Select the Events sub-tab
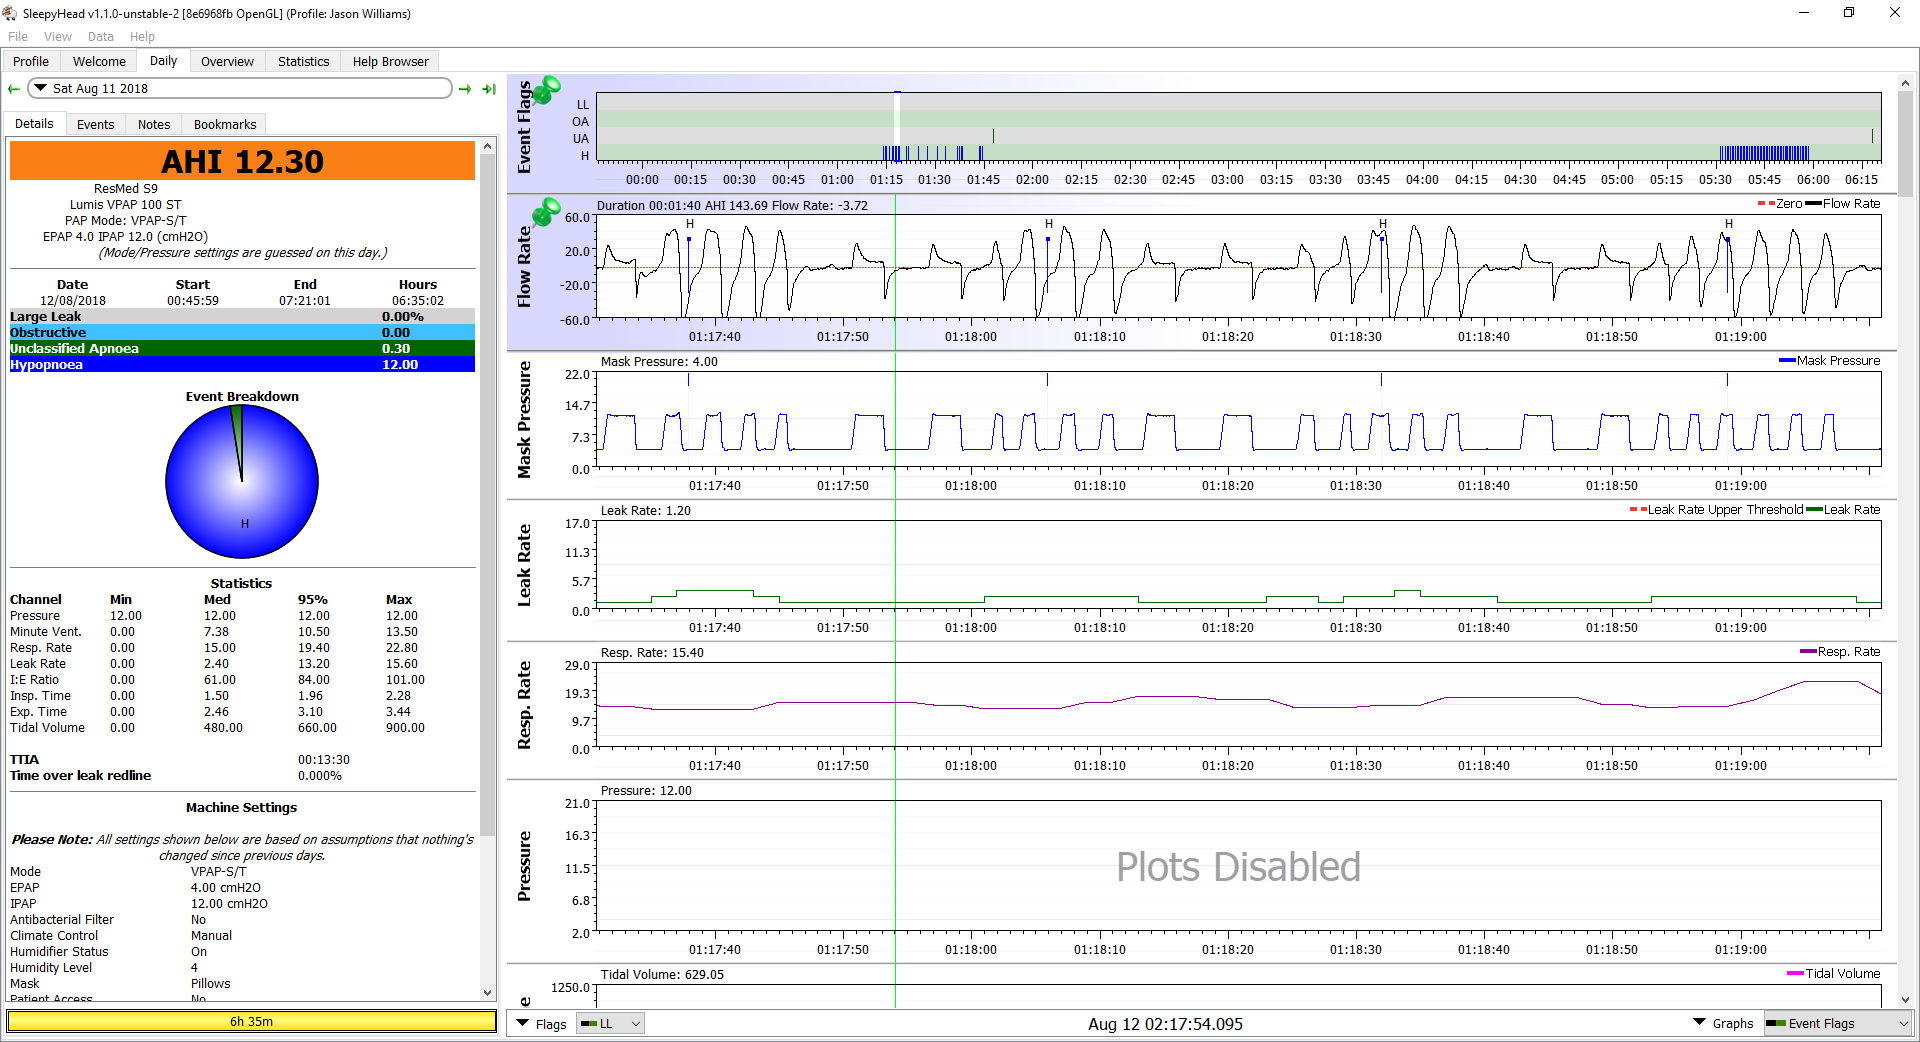 95,124
